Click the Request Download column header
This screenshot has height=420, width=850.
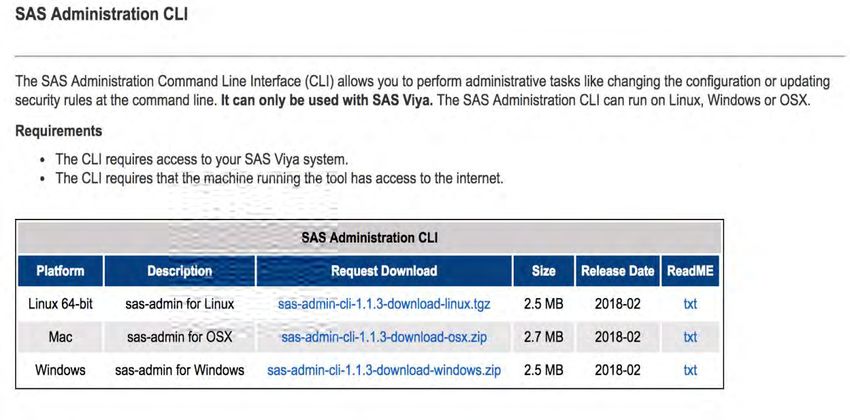(x=384, y=270)
